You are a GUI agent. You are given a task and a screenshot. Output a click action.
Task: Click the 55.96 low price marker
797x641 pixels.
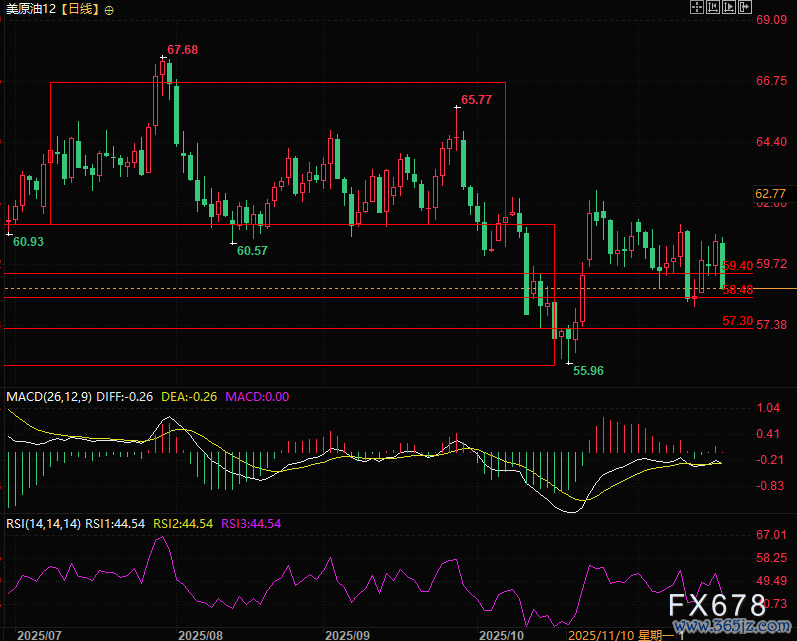click(x=587, y=370)
